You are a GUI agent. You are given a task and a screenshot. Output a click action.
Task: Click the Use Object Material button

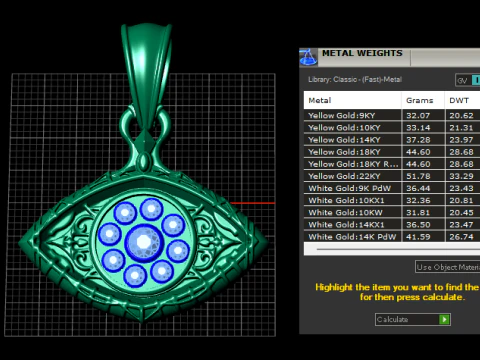(448, 267)
